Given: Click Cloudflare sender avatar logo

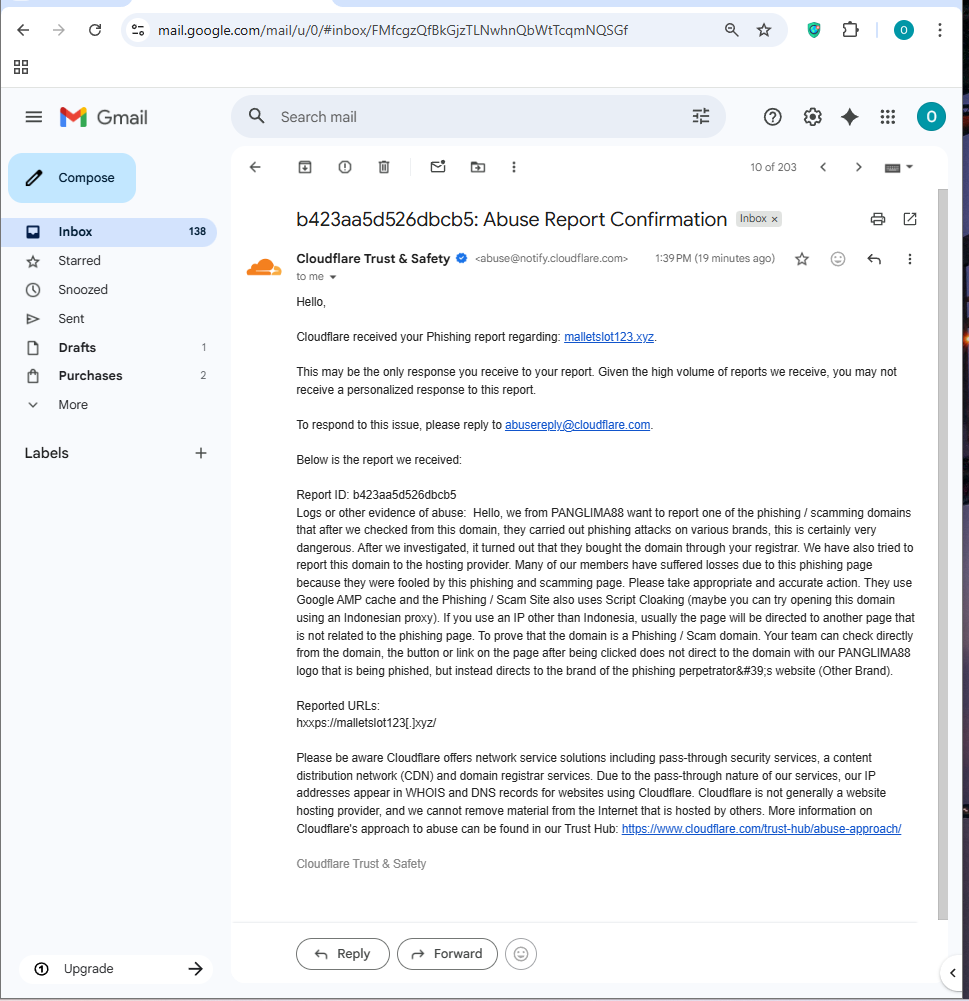Looking at the screenshot, I should pyautogui.click(x=264, y=267).
